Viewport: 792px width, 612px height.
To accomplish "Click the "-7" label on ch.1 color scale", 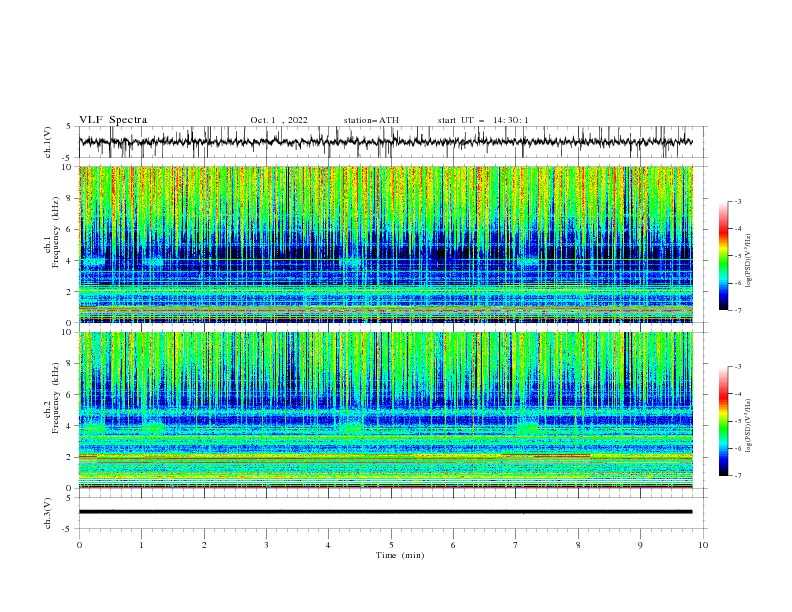I will click(738, 310).
